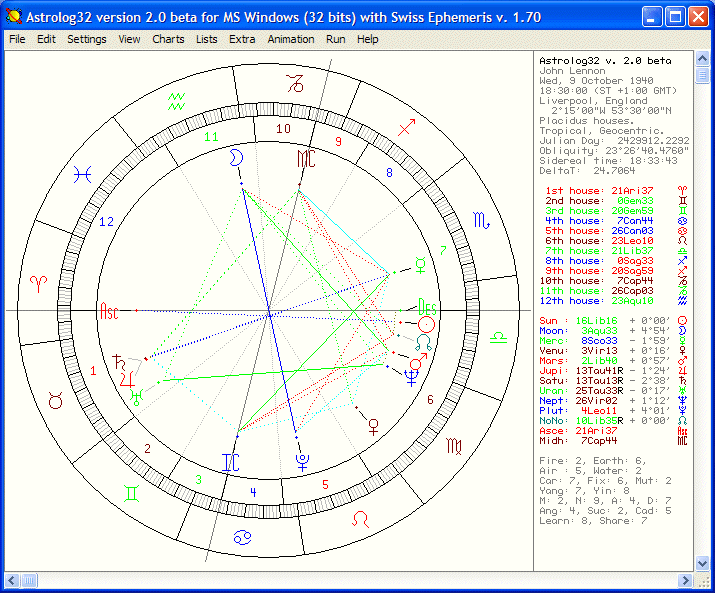Open the Animation menu
The height and width of the screenshot is (593, 715).
291,39
